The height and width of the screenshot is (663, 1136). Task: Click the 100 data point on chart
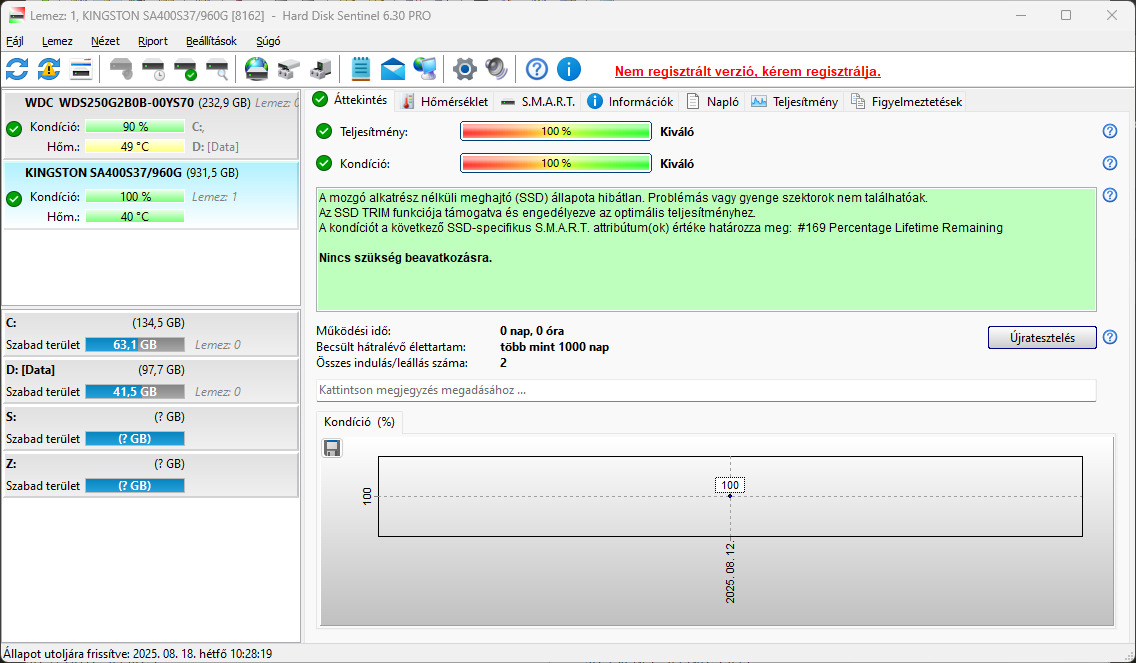(x=730, y=496)
